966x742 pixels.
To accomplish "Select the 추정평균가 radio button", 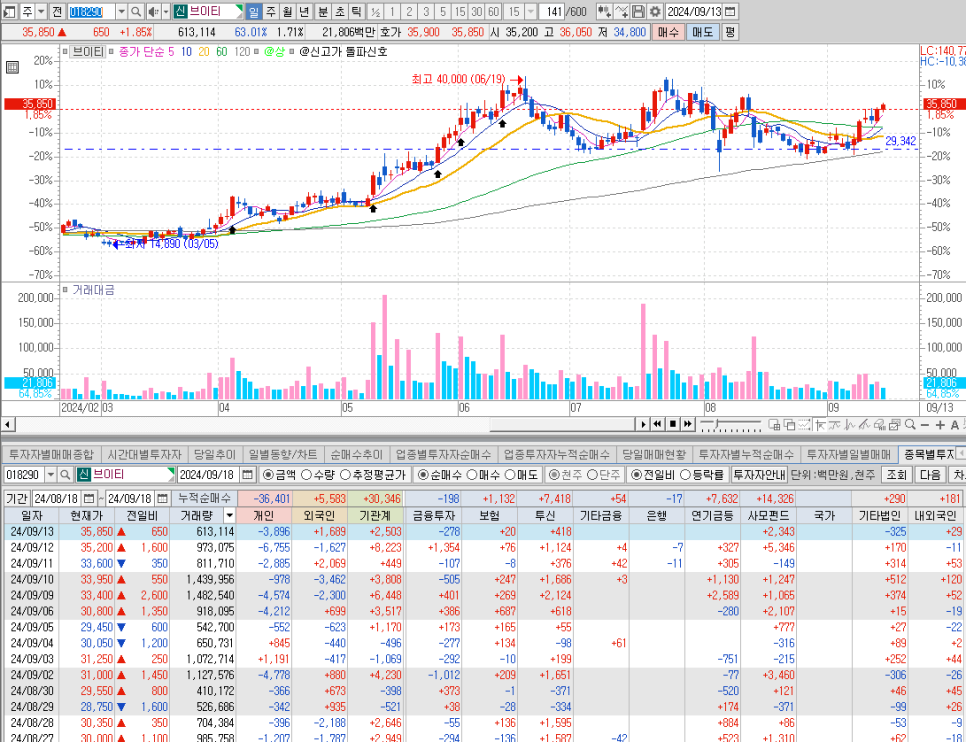I will click(345, 475).
